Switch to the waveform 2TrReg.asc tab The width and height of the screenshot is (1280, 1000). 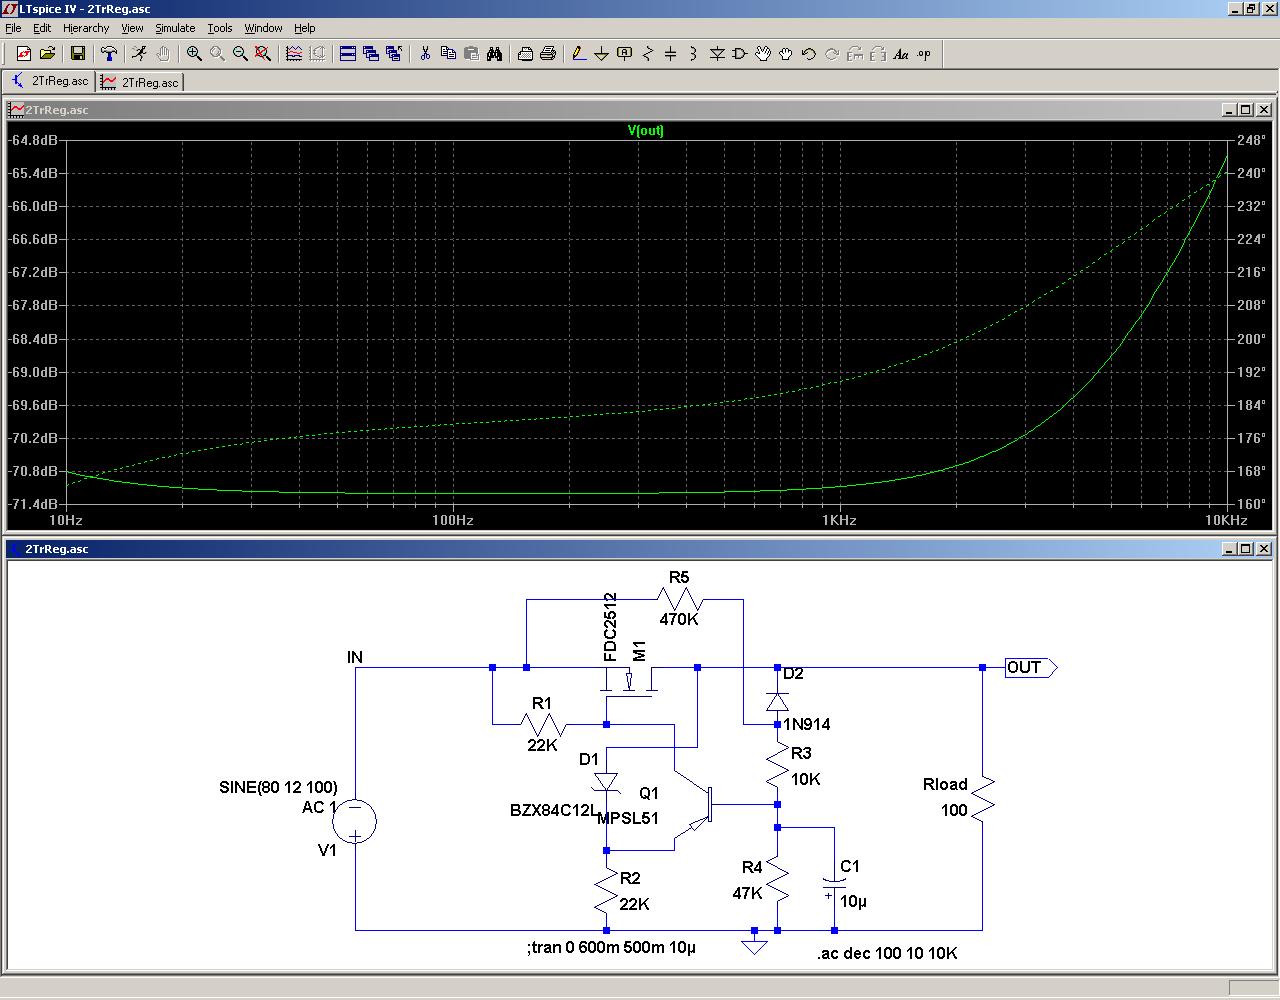tap(140, 82)
